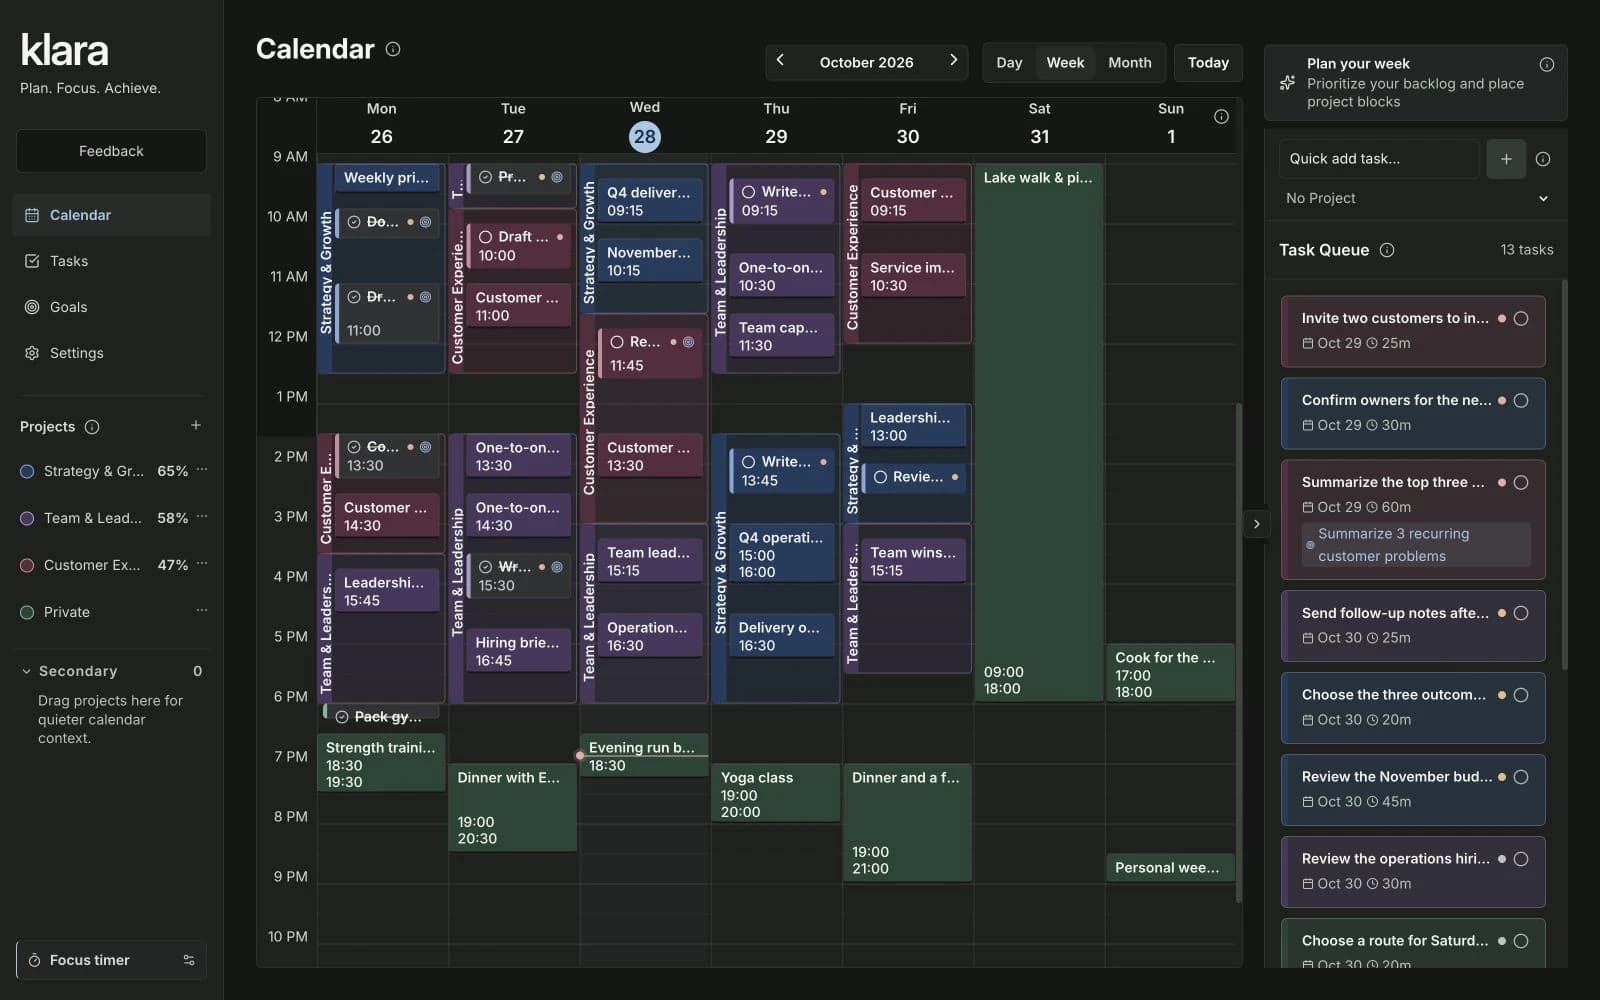Complete Summarize the top three task

tap(1521, 482)
